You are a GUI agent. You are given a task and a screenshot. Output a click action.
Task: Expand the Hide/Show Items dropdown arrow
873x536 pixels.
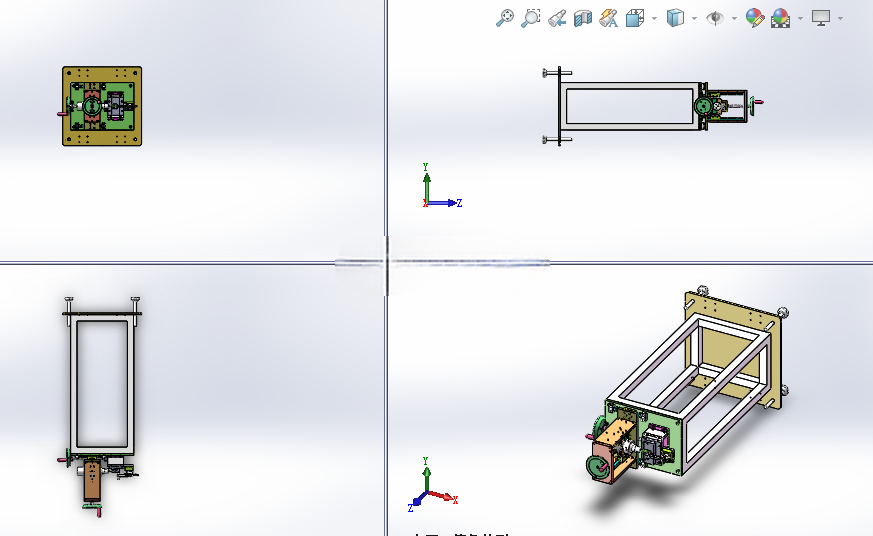pos(734,18)
